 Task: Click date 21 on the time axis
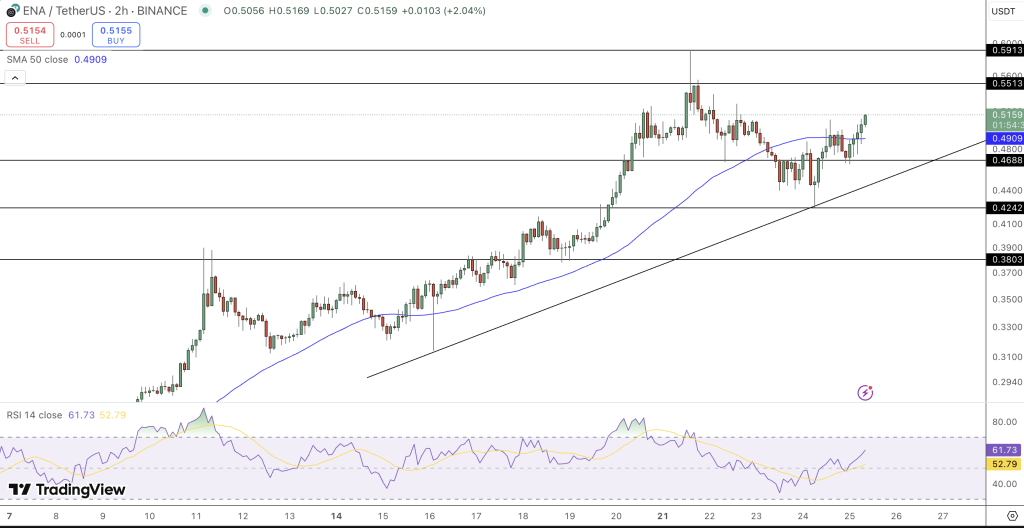click(662, 515)
